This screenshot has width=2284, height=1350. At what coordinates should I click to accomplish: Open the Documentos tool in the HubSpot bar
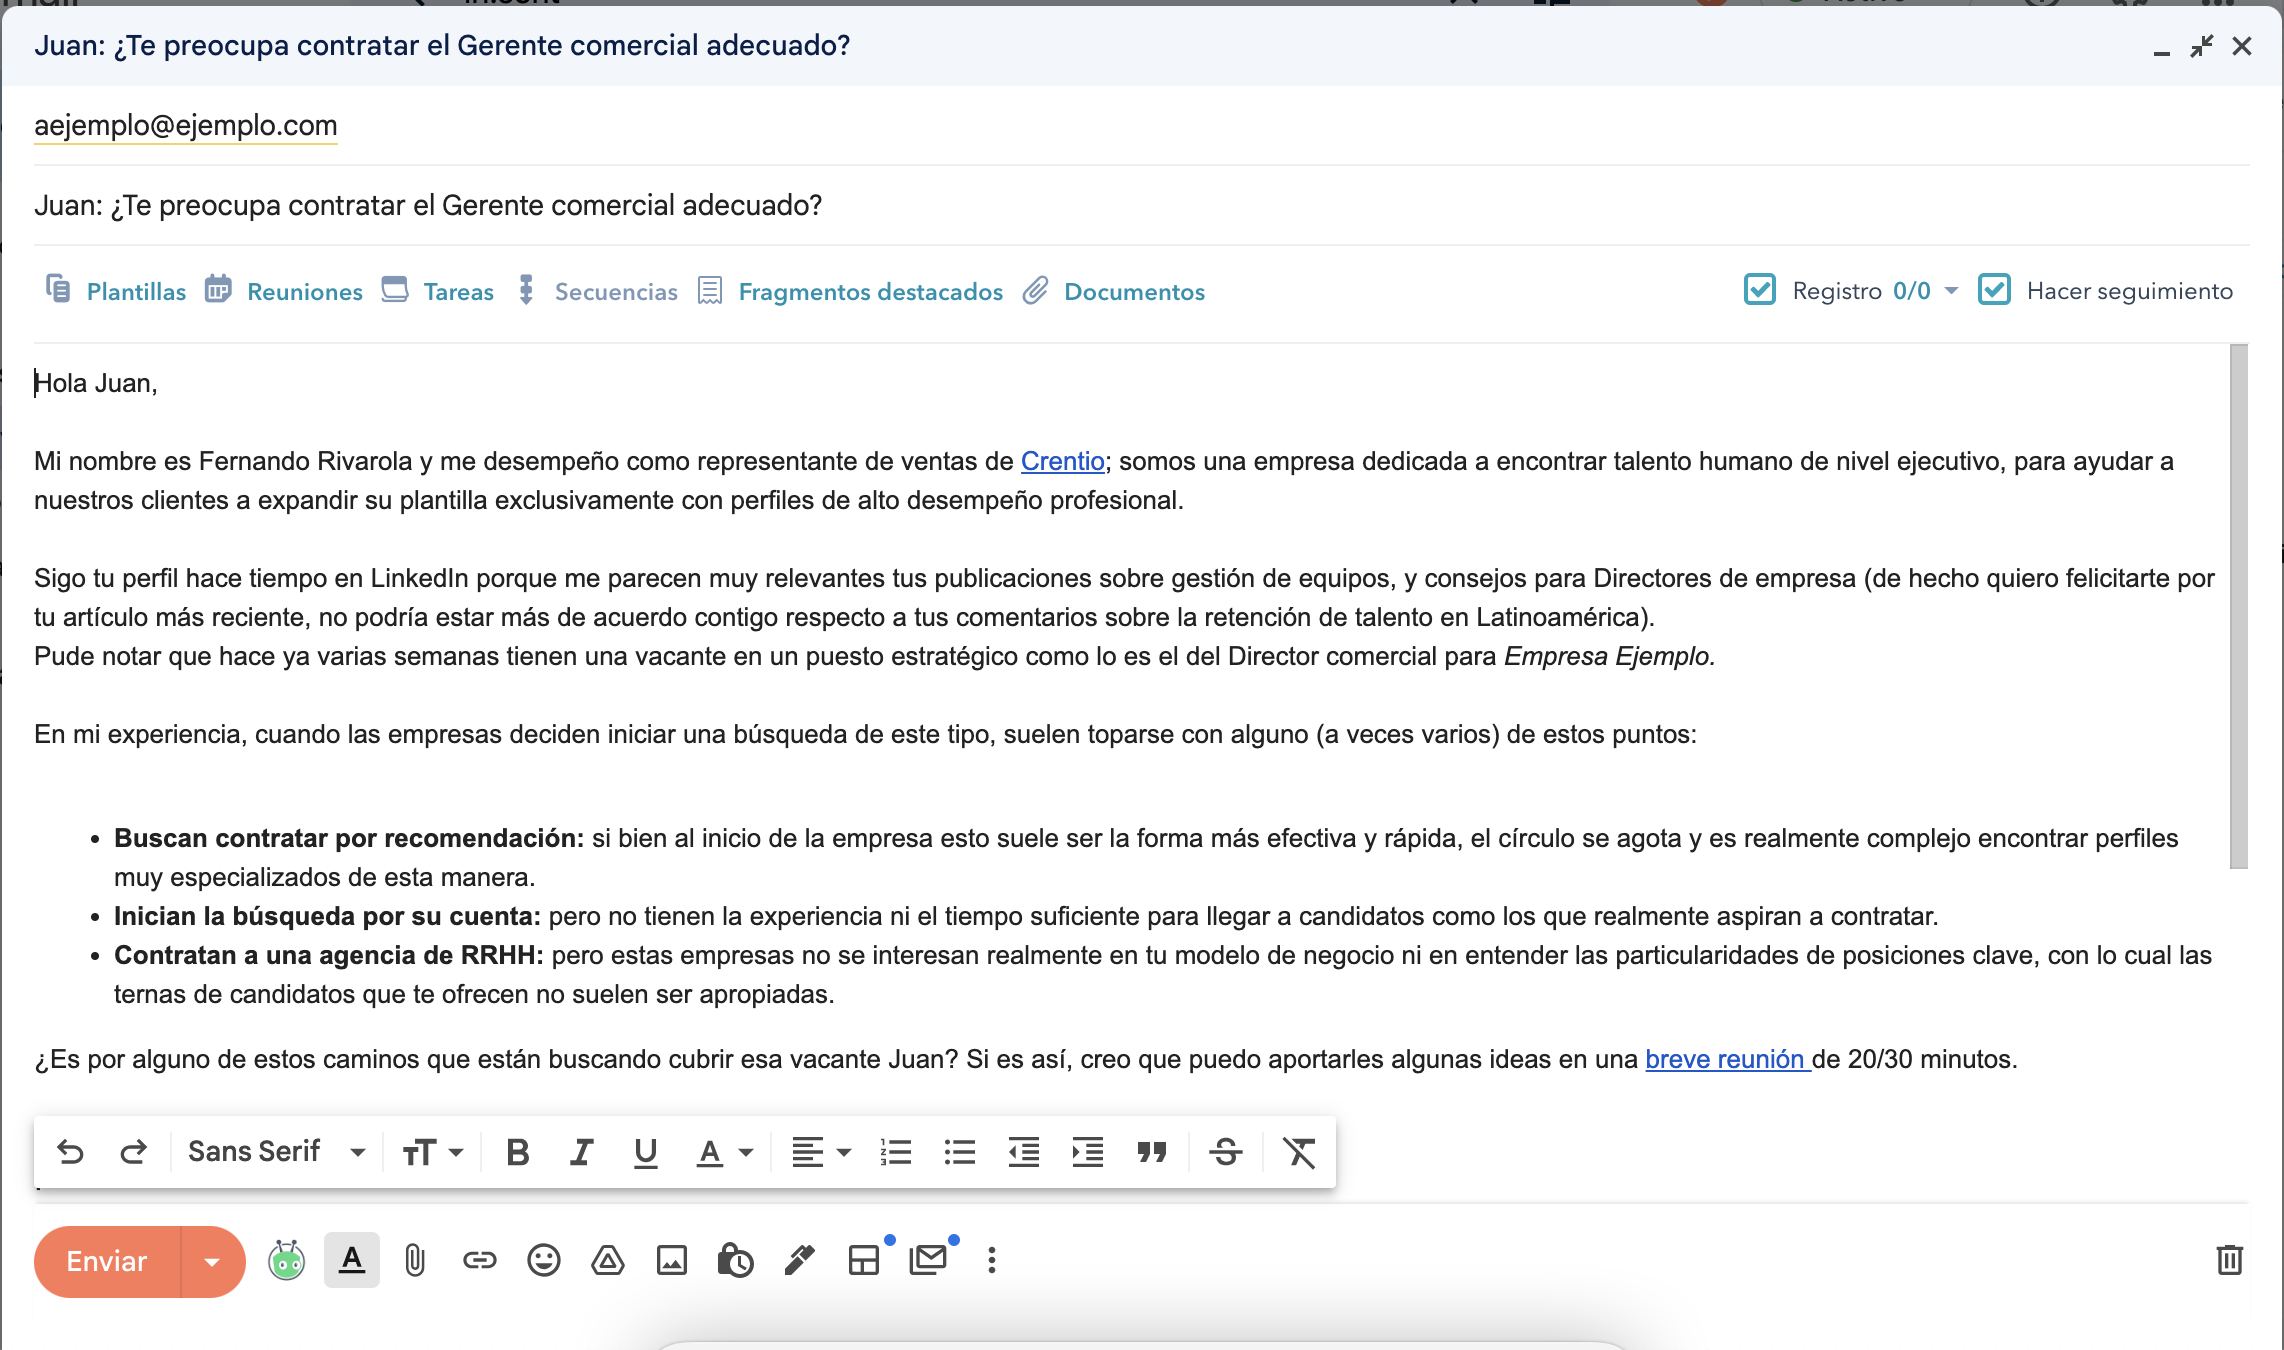(x=1135, y=291)
